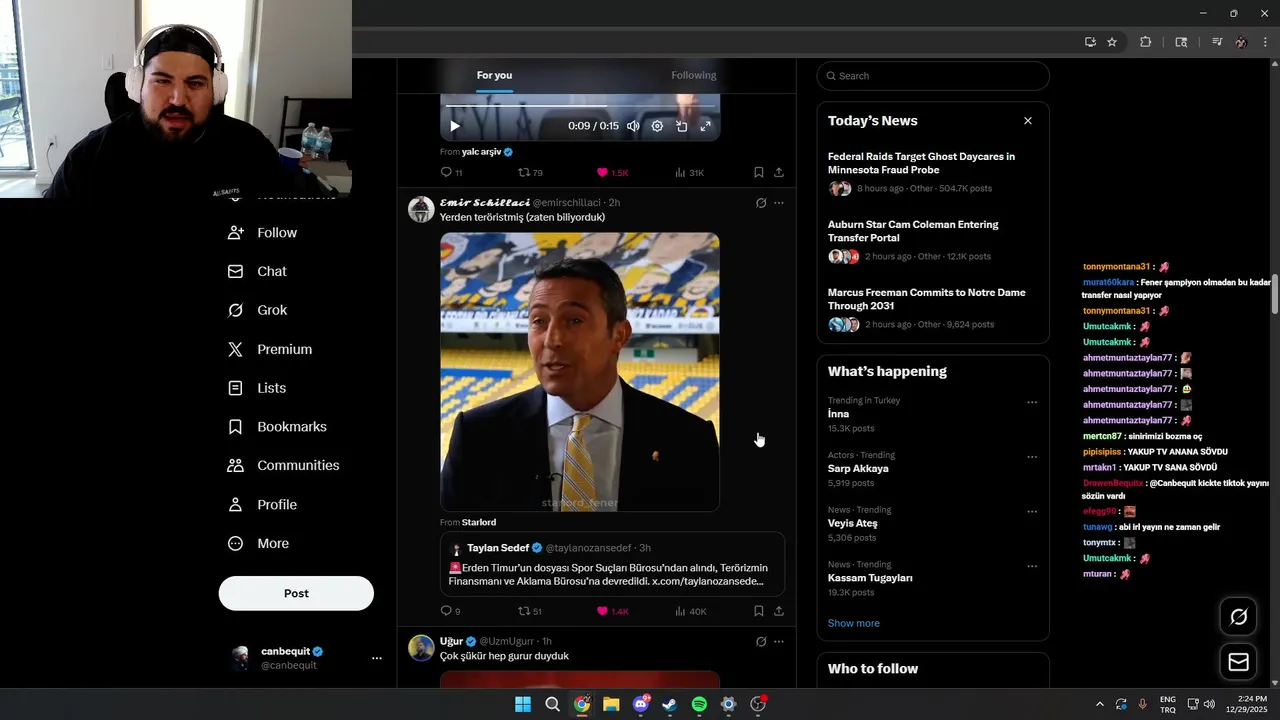
Task: Open the browser extensions puzzle icon
Action: coord(1146,42)
